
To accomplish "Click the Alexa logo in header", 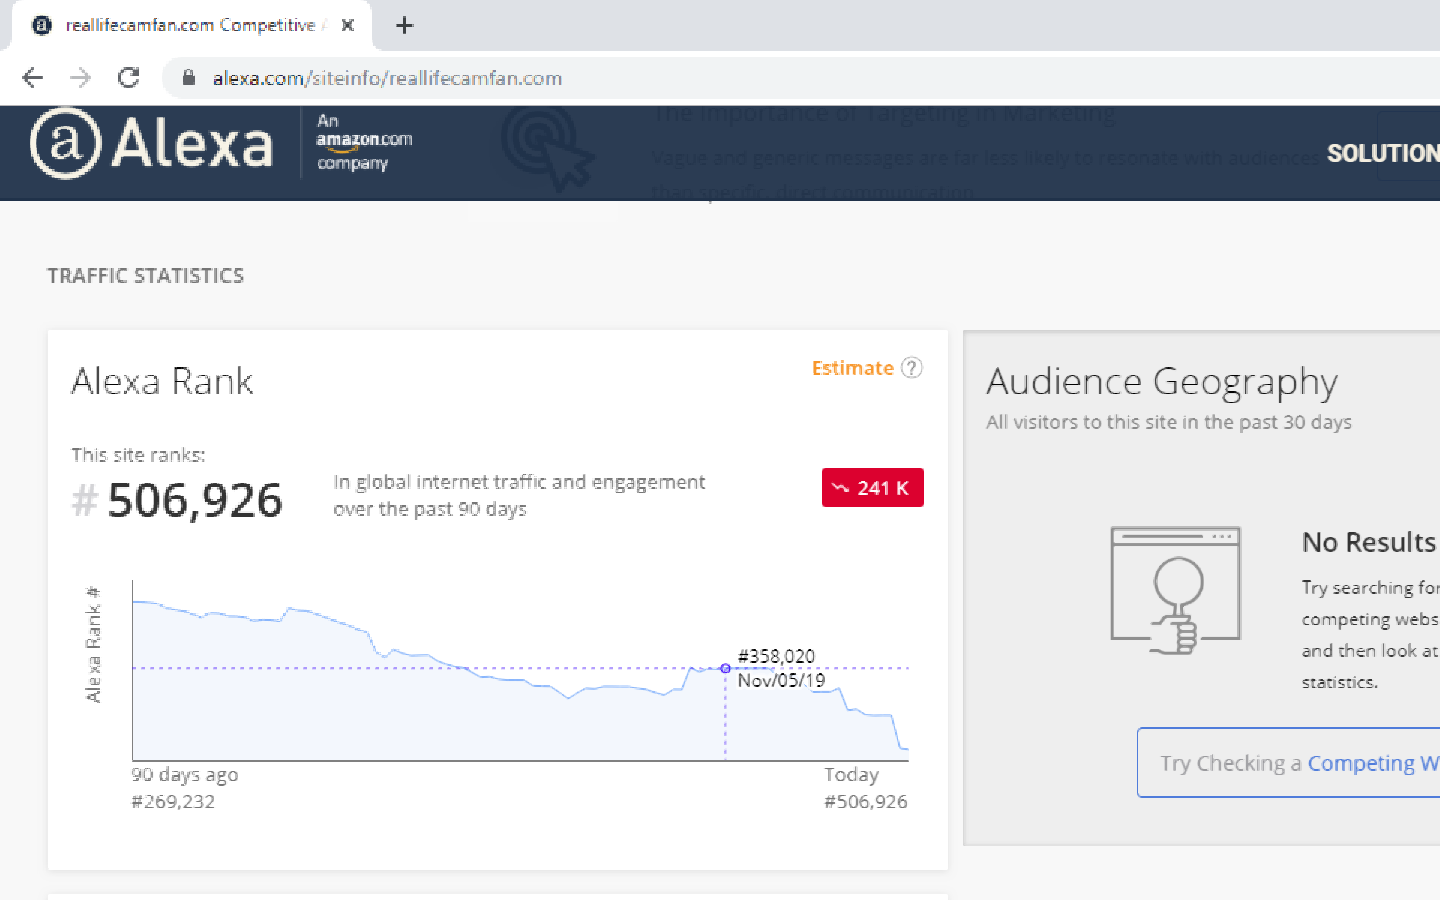I will (x=152, y=144).
